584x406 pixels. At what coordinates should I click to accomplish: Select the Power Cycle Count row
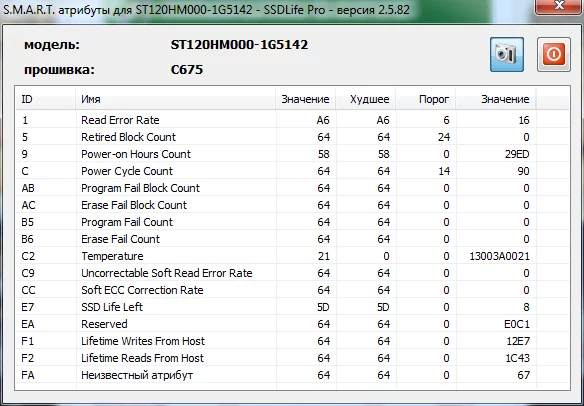coord(292,171)
